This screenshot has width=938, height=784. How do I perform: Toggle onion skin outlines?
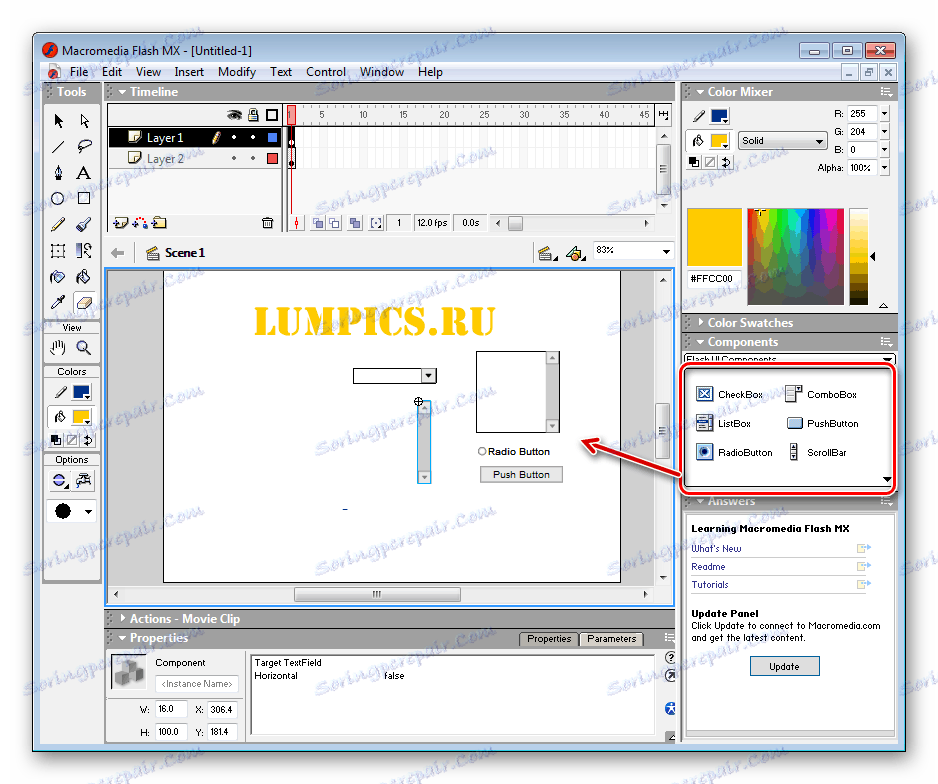pyautogui.click(x=334, y=224)
